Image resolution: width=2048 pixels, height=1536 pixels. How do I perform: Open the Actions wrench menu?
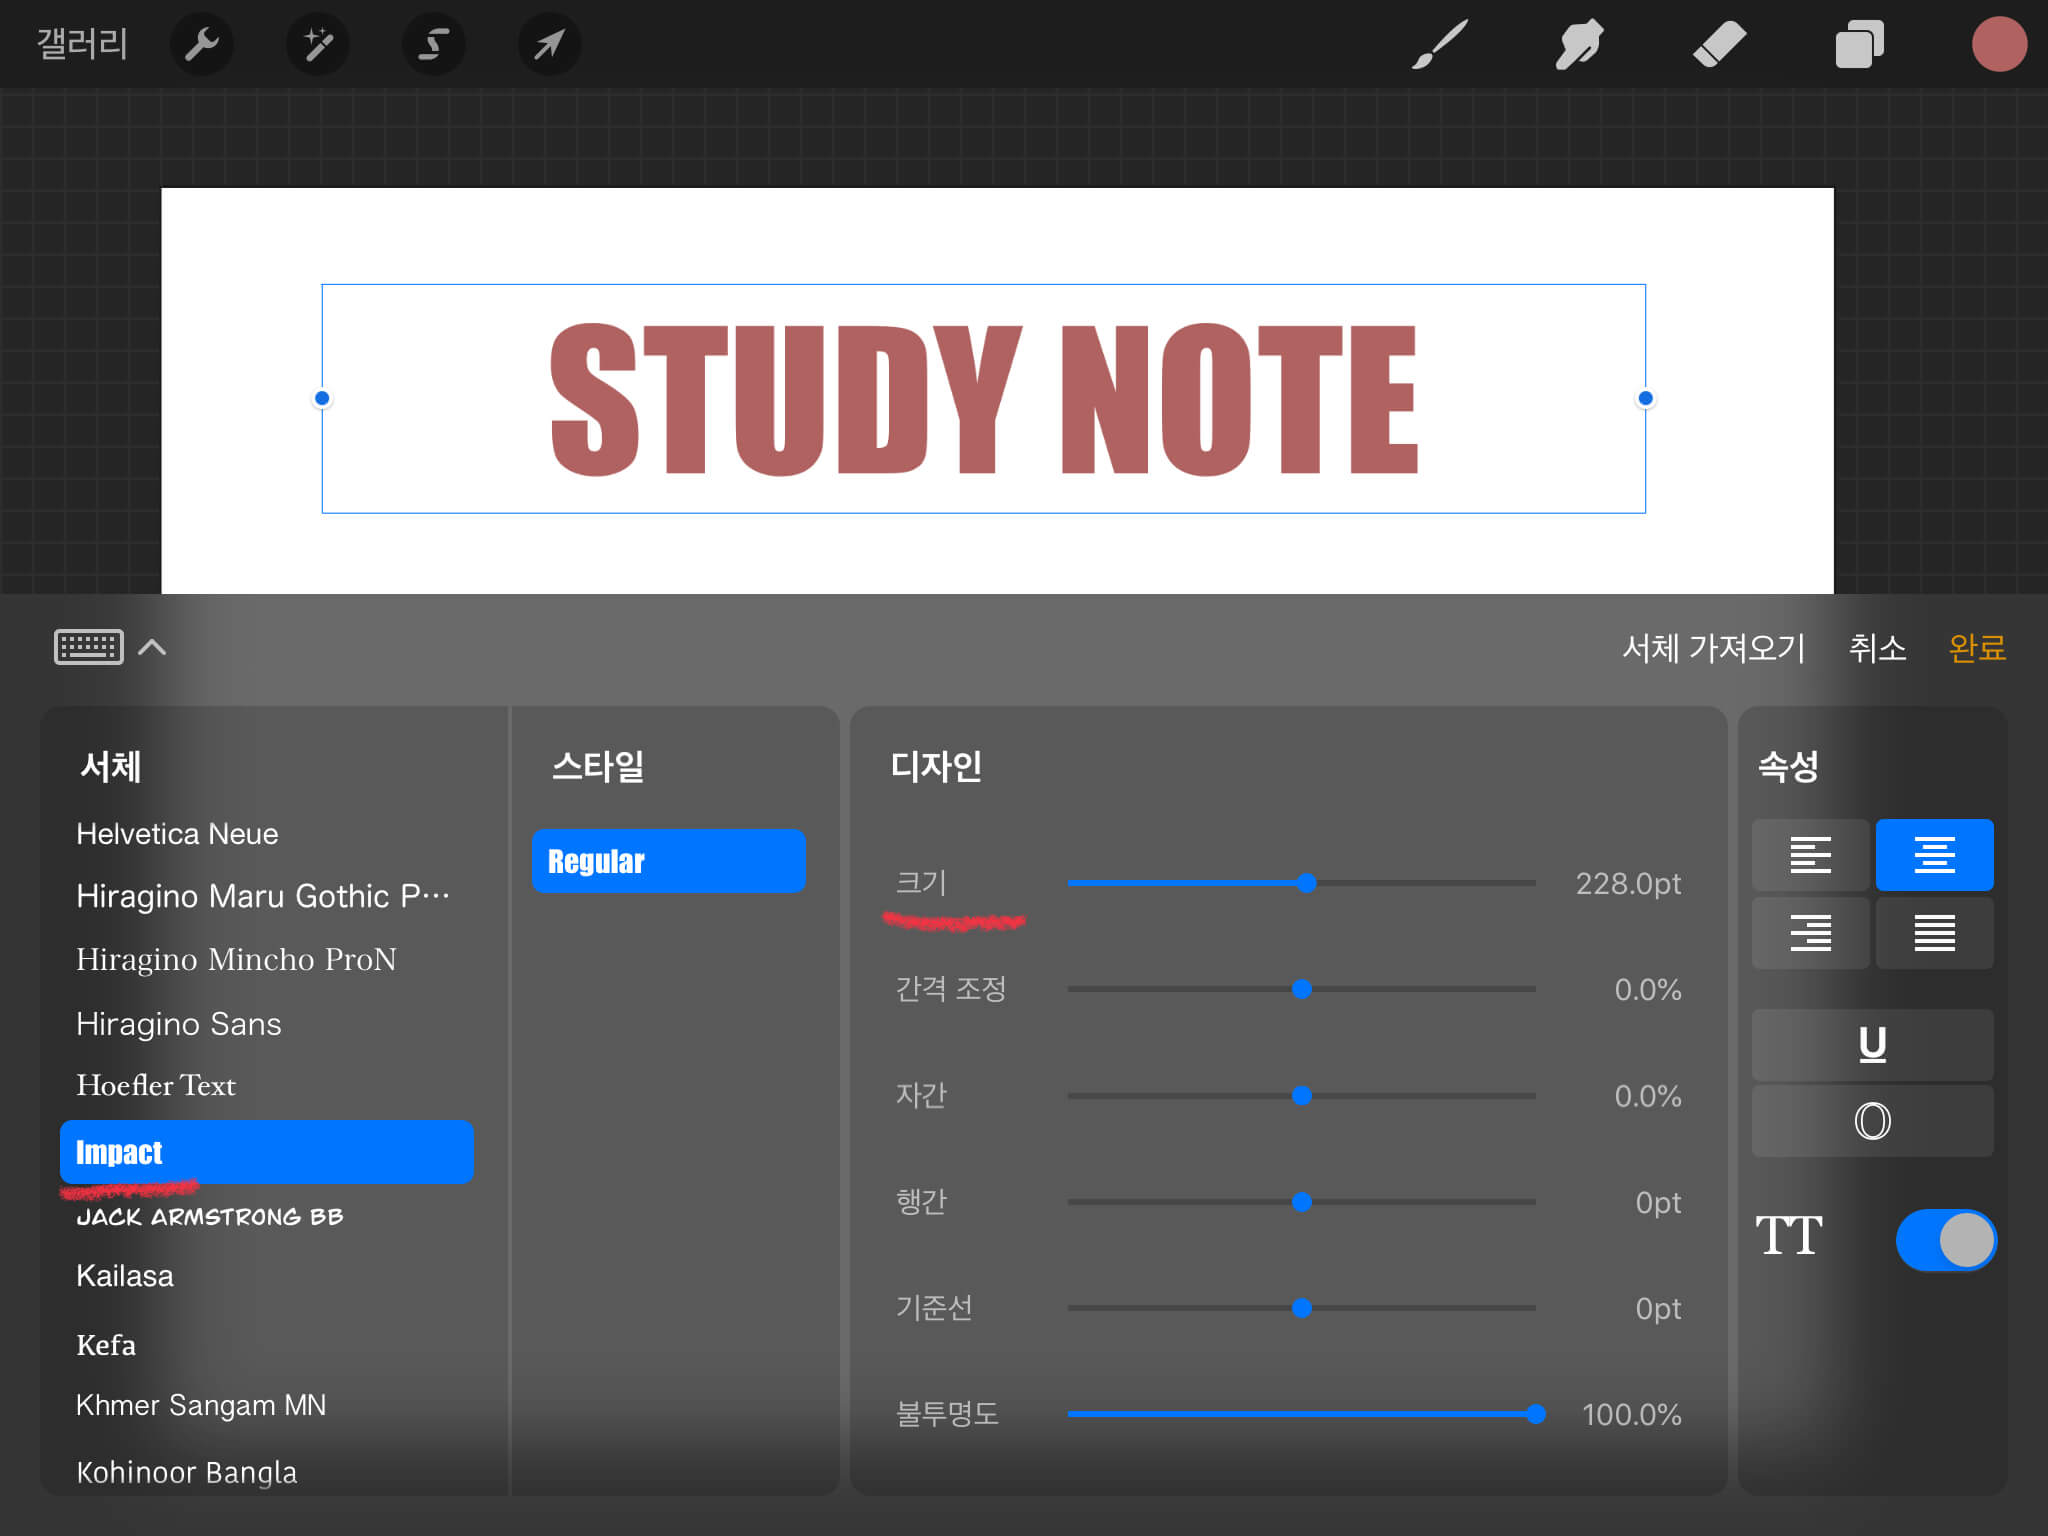(201, 44)
